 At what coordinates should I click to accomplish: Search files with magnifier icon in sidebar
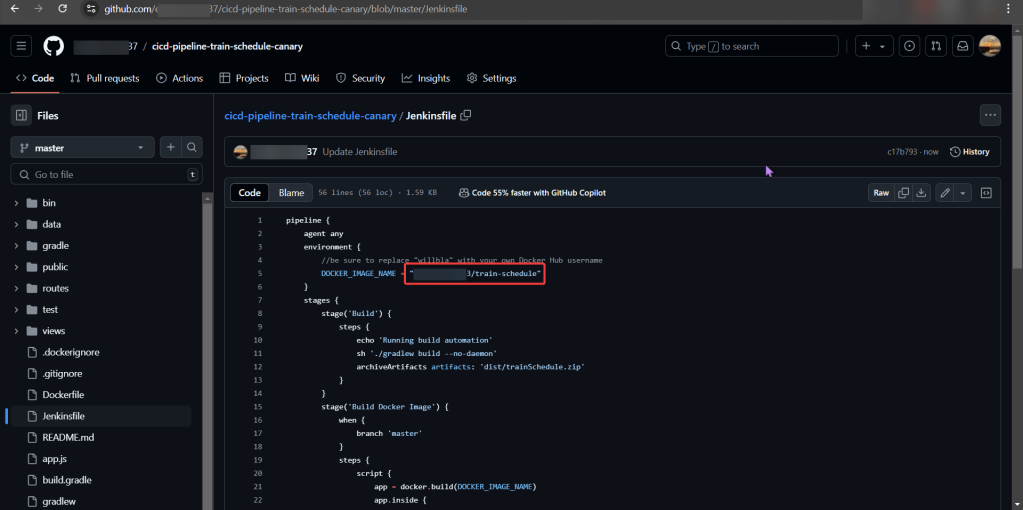tap(192, 148)
